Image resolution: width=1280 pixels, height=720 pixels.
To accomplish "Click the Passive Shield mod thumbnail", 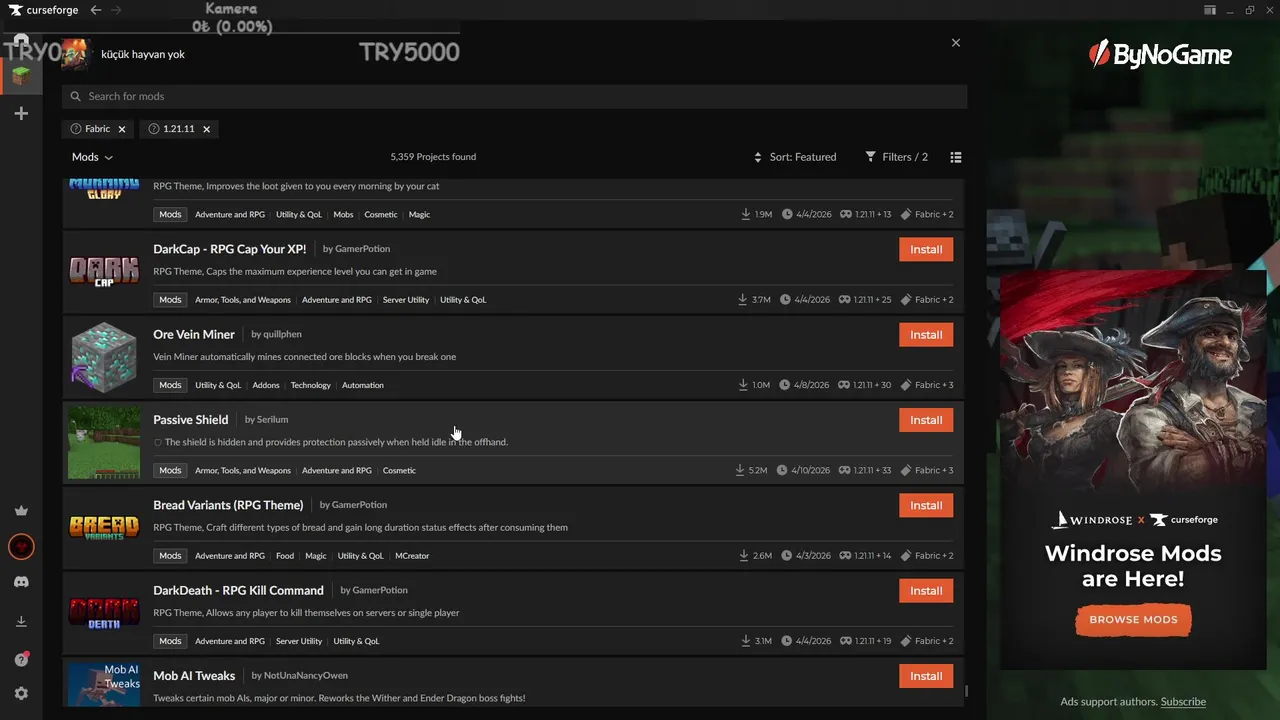I will (x=104, y=442).
